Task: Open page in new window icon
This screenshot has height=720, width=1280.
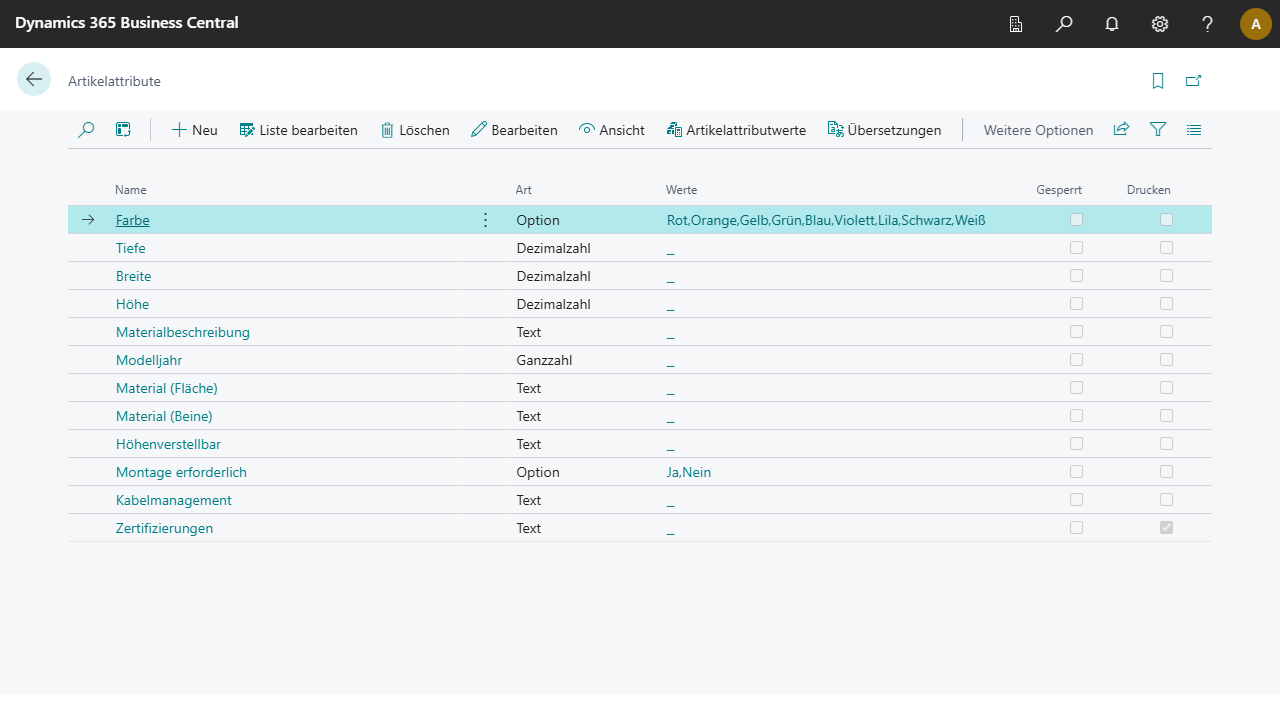Action: point(1193,81)
